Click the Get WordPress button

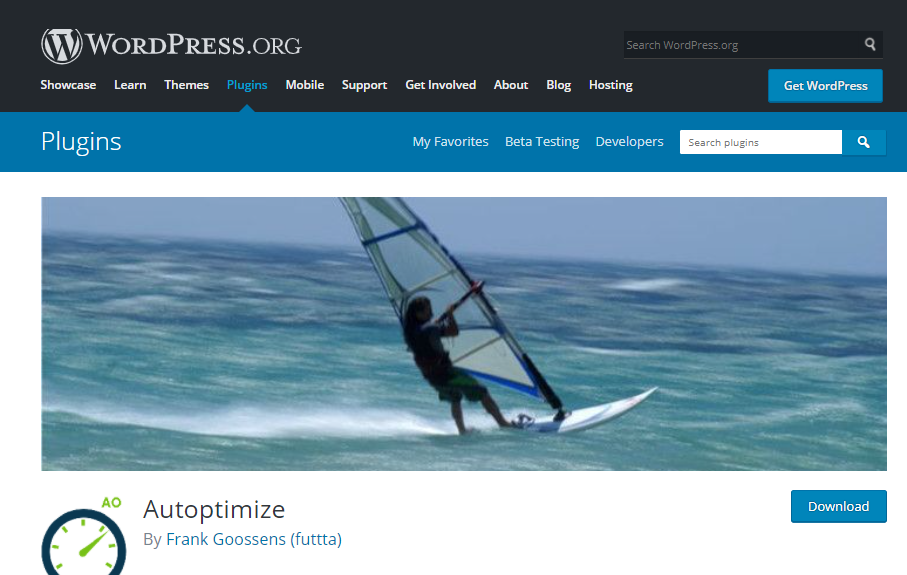pyautogui.click(x=825, y=86)
